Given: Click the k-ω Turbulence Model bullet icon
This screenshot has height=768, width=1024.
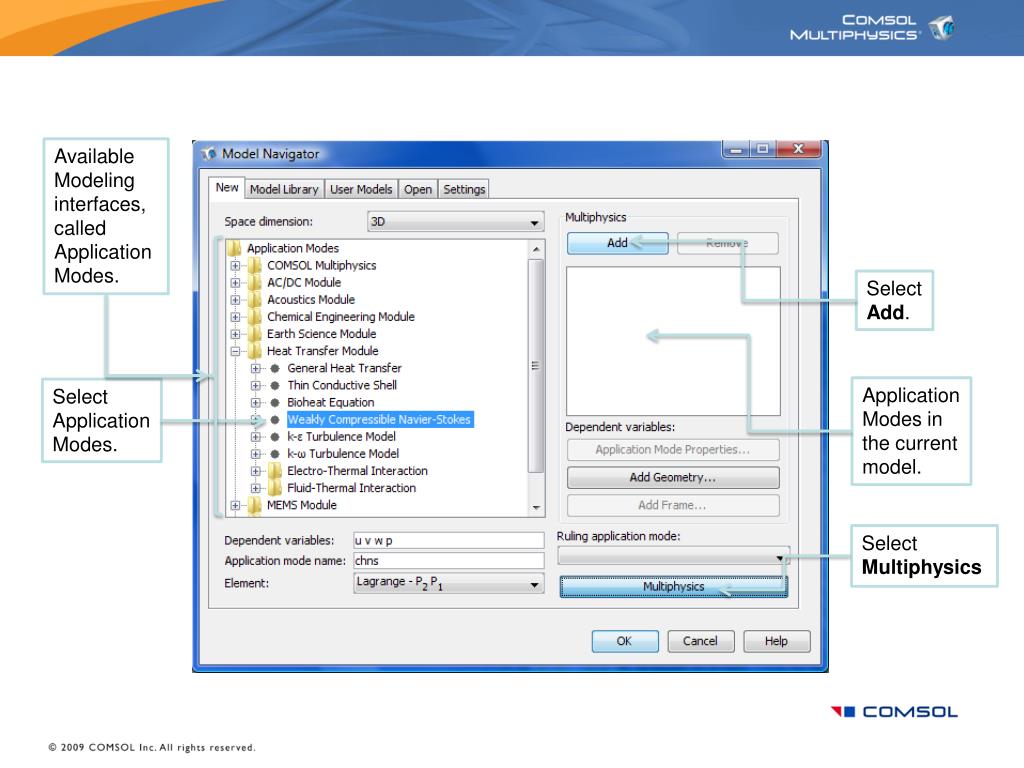Looking at the screenshot, I should point(275,453).
